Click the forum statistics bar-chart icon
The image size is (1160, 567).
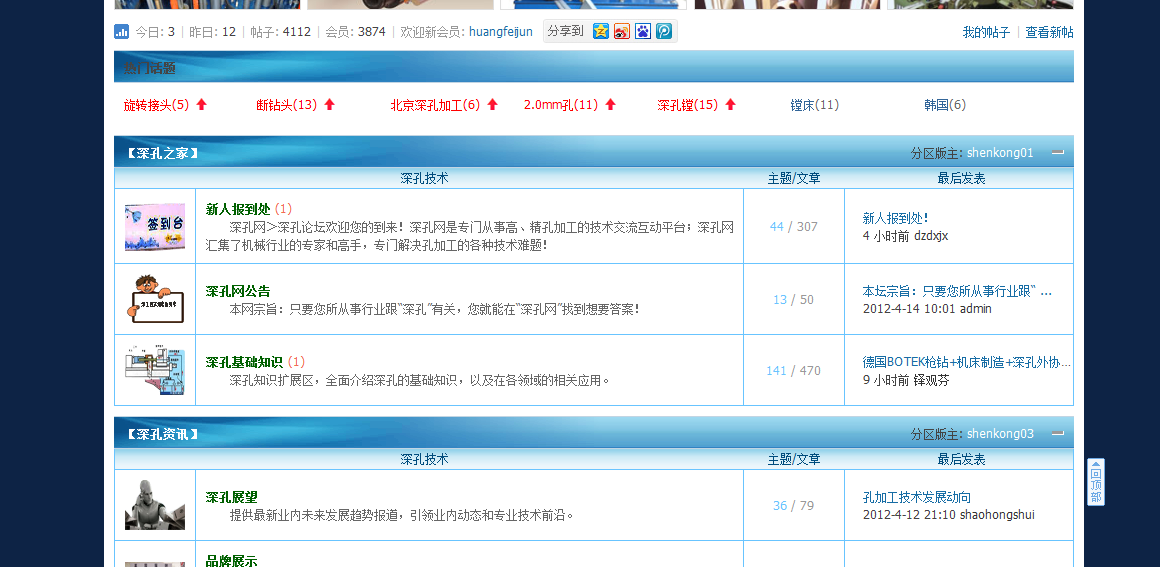(x=121, y=32)
